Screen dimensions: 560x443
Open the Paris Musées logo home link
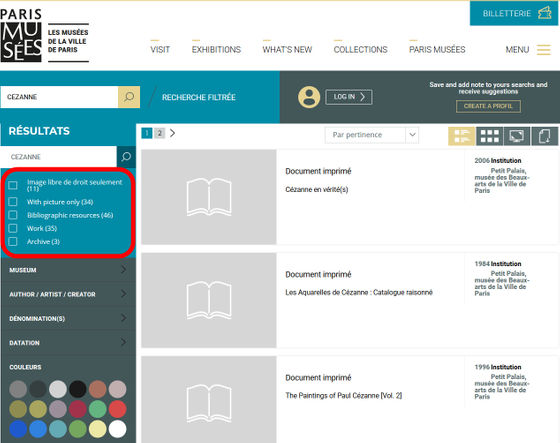[x=44, y=36]
